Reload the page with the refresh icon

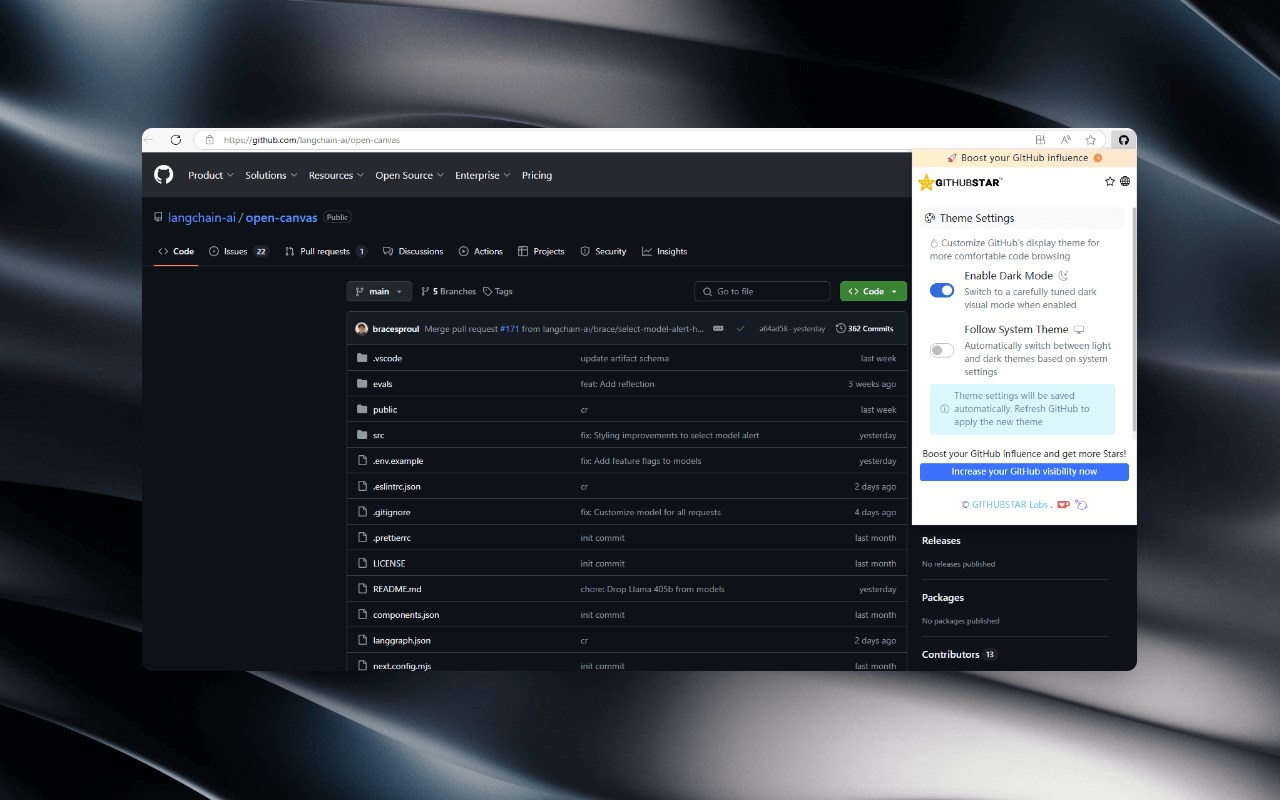tap(176, 140)
